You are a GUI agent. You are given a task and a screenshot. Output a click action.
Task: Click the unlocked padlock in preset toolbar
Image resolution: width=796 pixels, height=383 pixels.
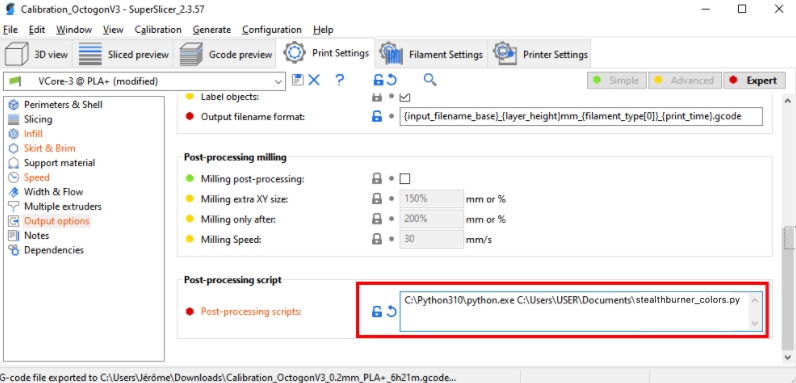pos(378,80)
